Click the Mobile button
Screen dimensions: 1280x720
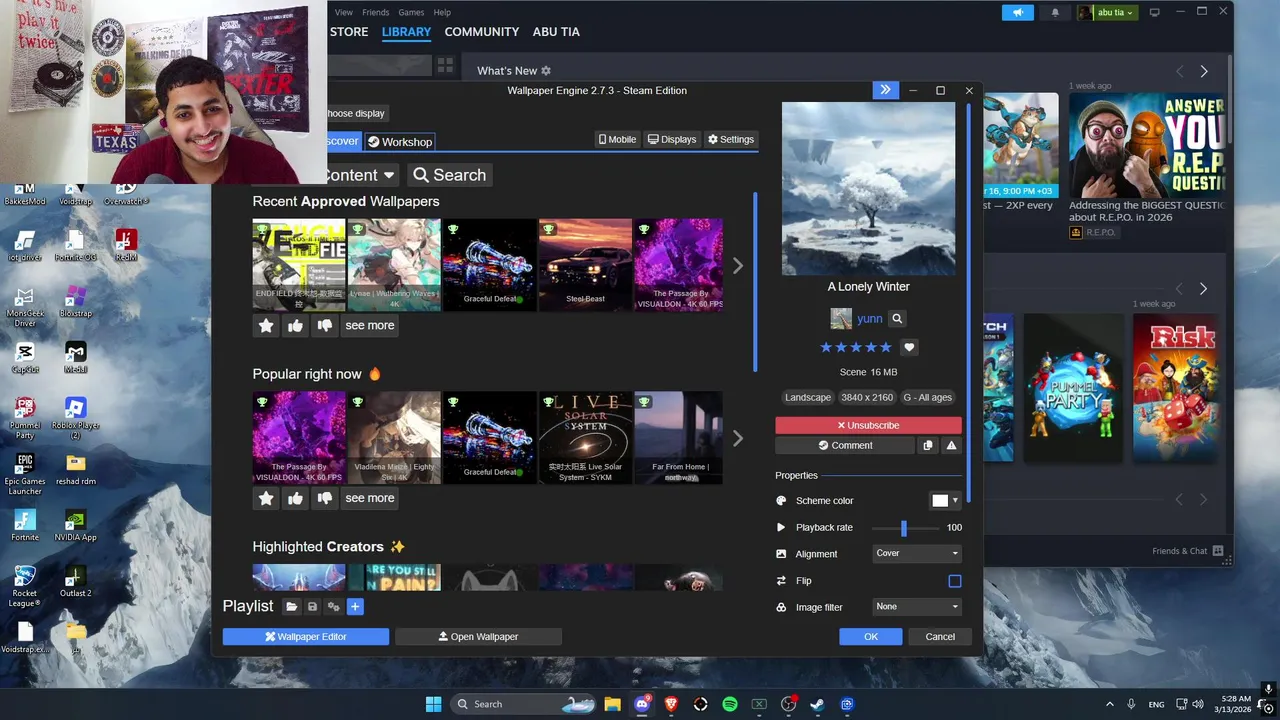pos(617,139)
